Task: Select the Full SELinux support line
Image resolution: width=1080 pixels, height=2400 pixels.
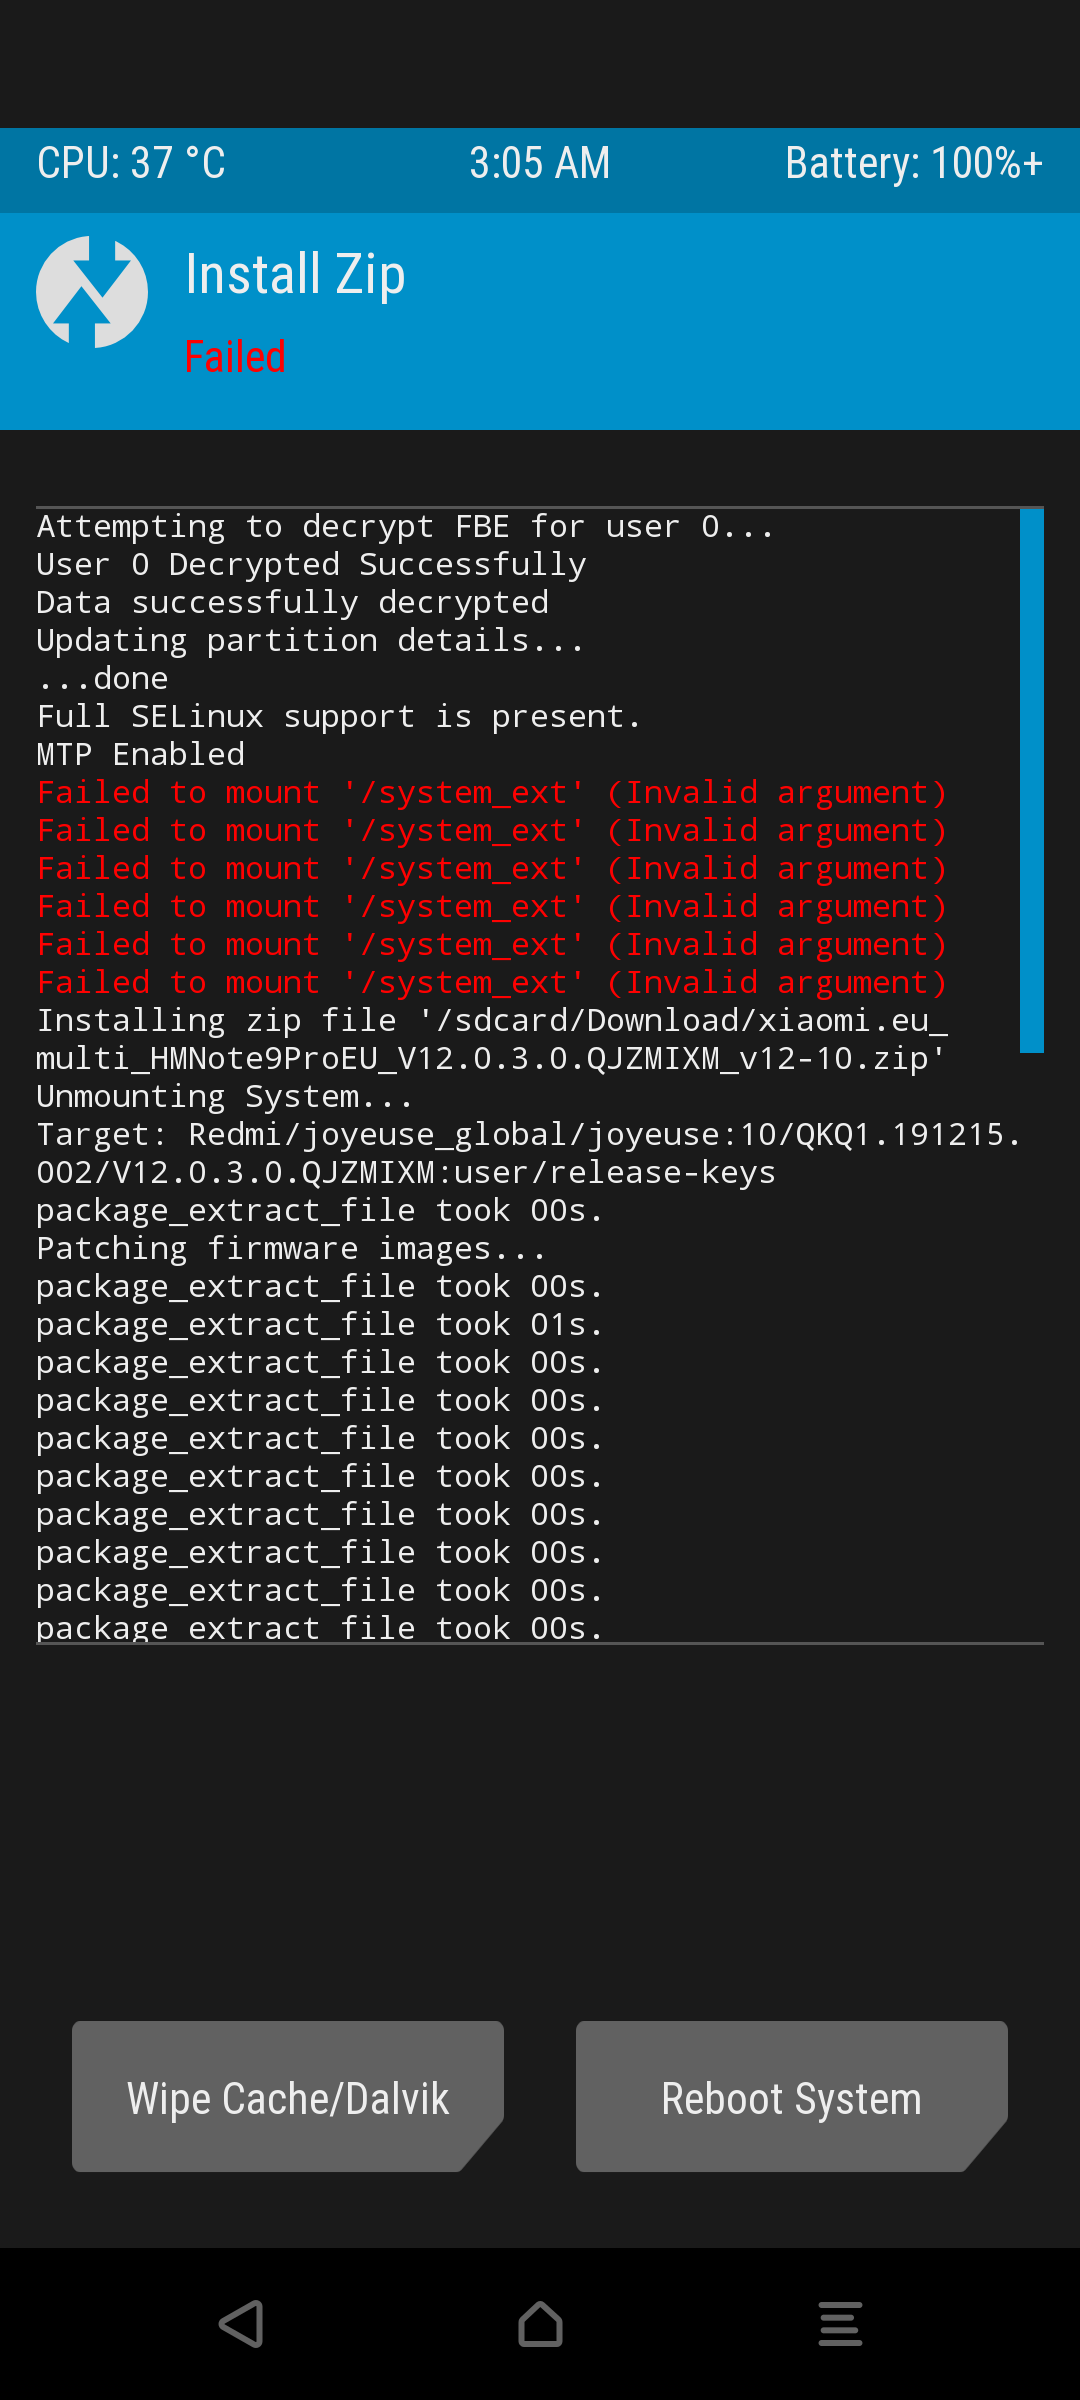Action: (338, 717)
